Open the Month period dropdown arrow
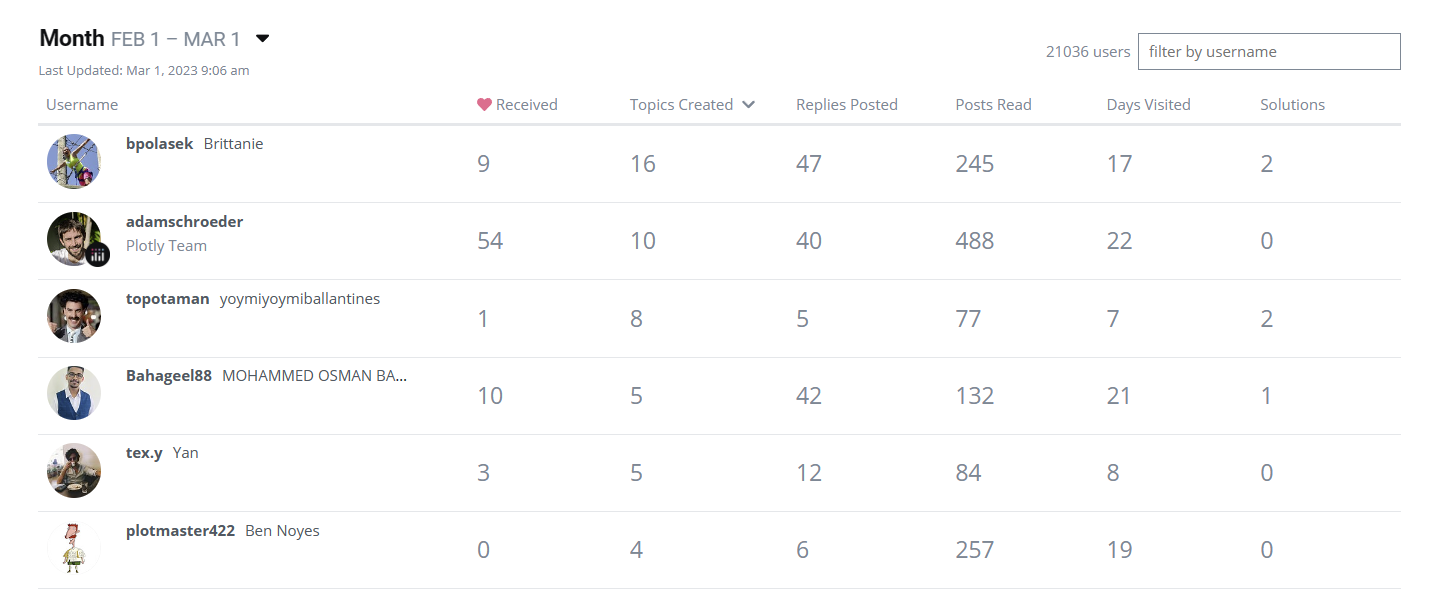The width and height of the screenshot is (1441, 589). click(x=263, y=39)
